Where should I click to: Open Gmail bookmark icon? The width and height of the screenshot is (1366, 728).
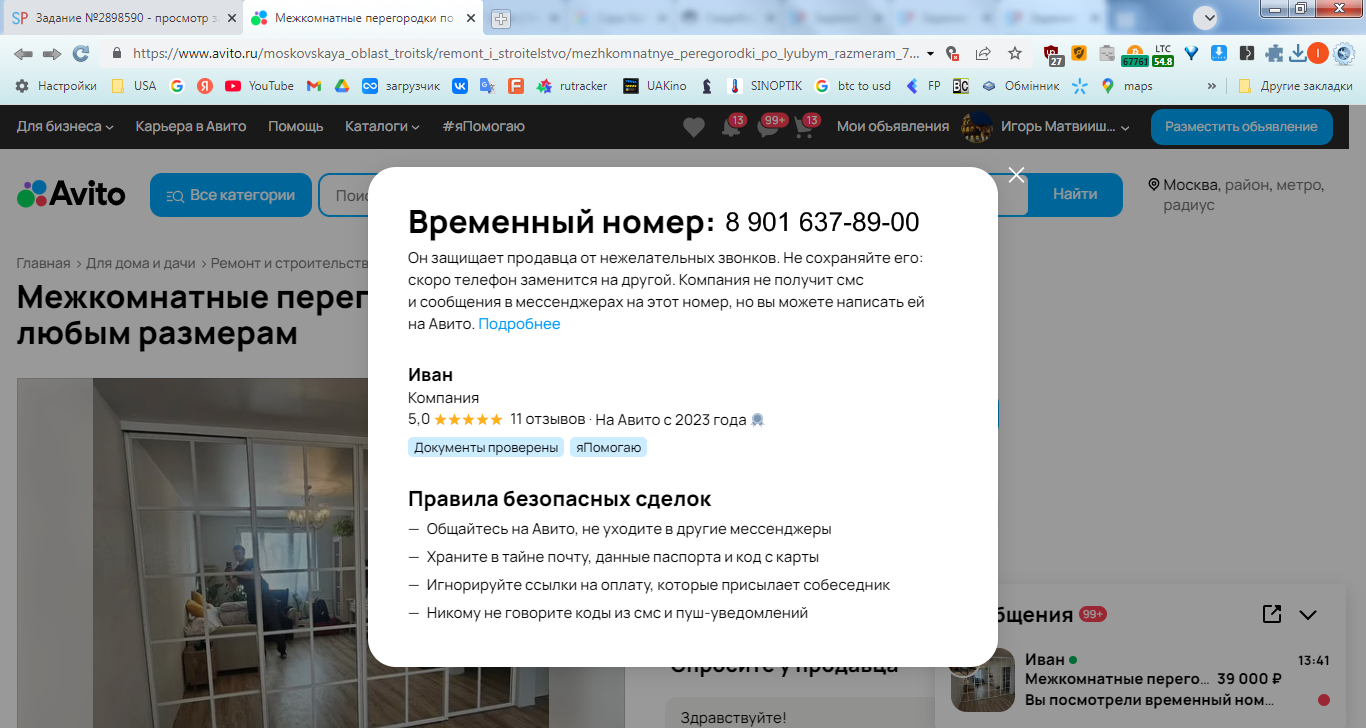coord(314,86)
